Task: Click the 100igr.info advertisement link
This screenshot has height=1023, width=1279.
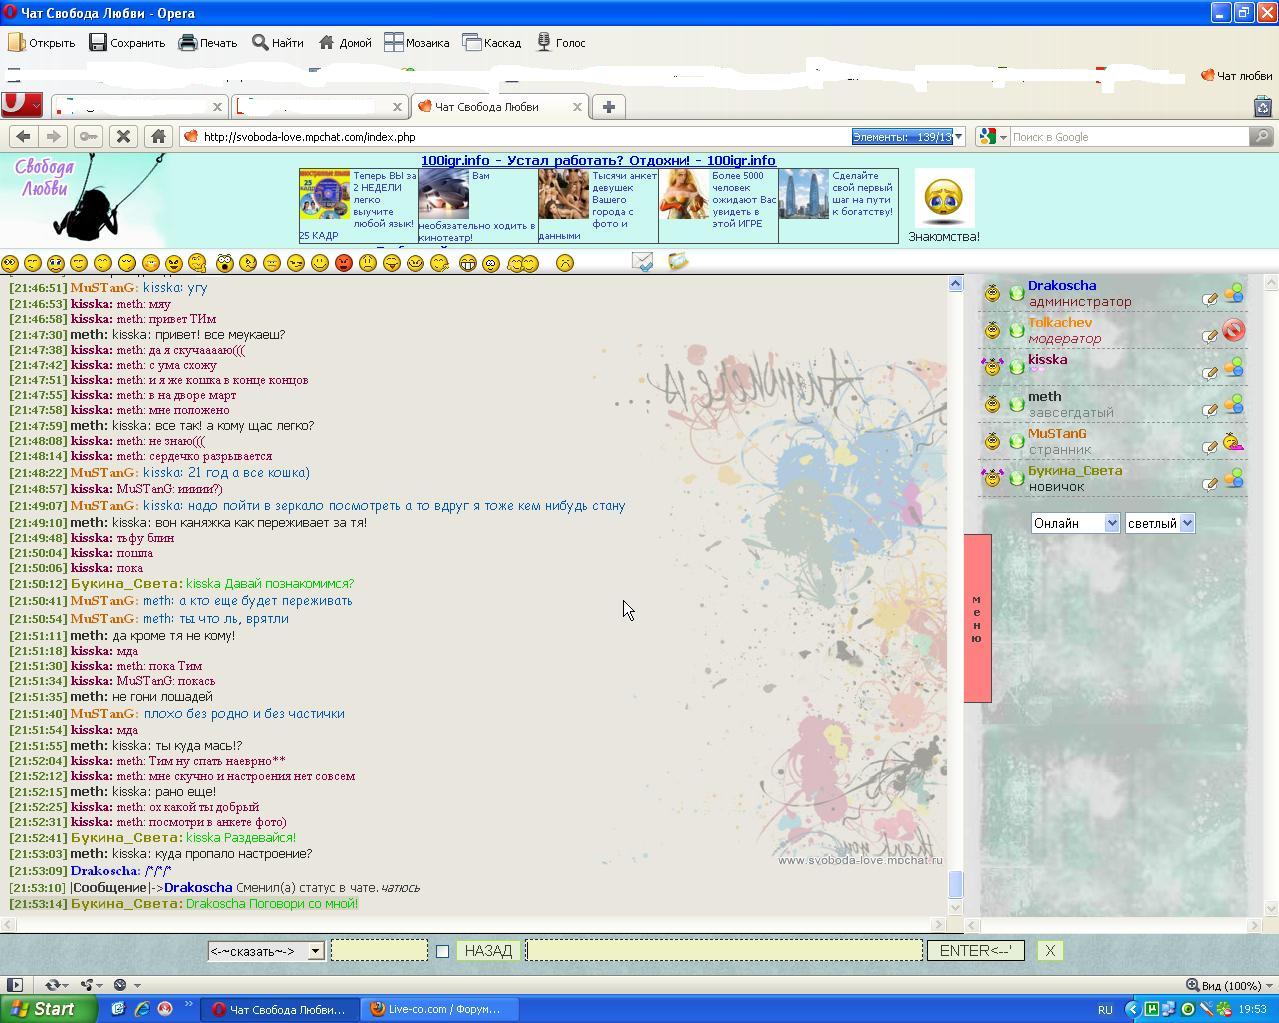Action: click(x=598, y=160)
